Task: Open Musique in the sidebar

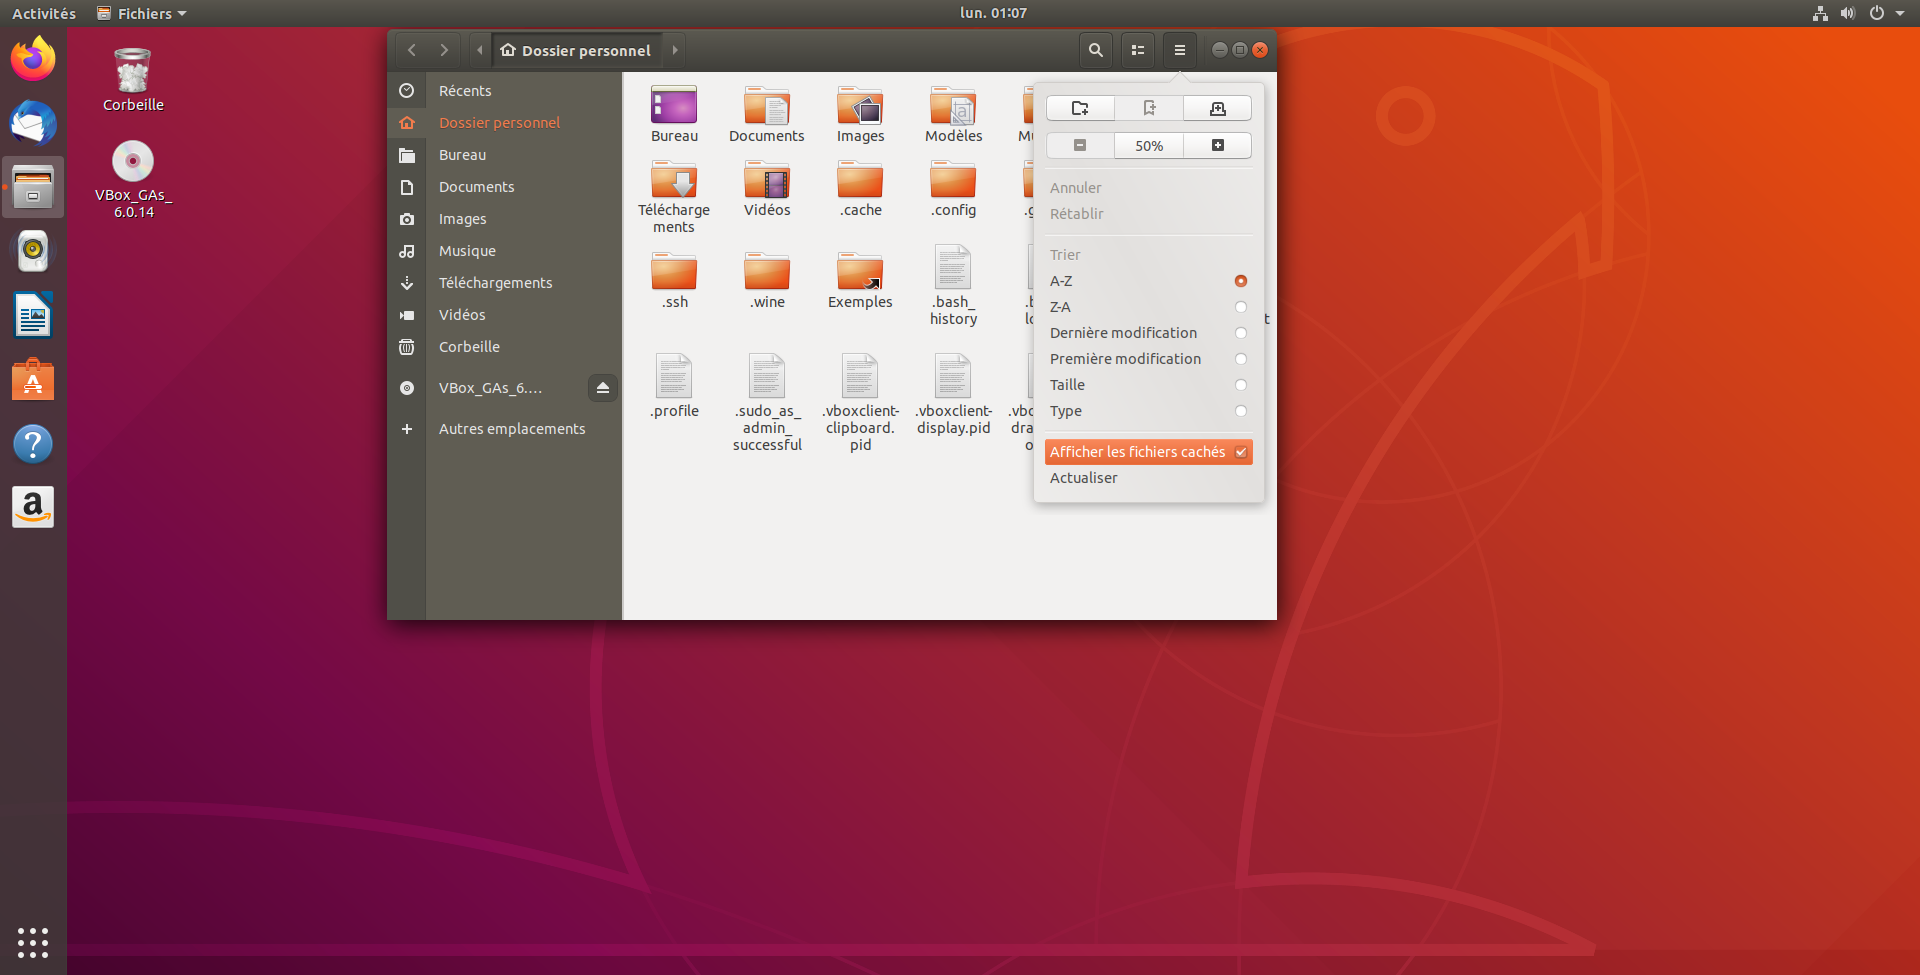Action: pyautogui.click(x=505, y=251)
